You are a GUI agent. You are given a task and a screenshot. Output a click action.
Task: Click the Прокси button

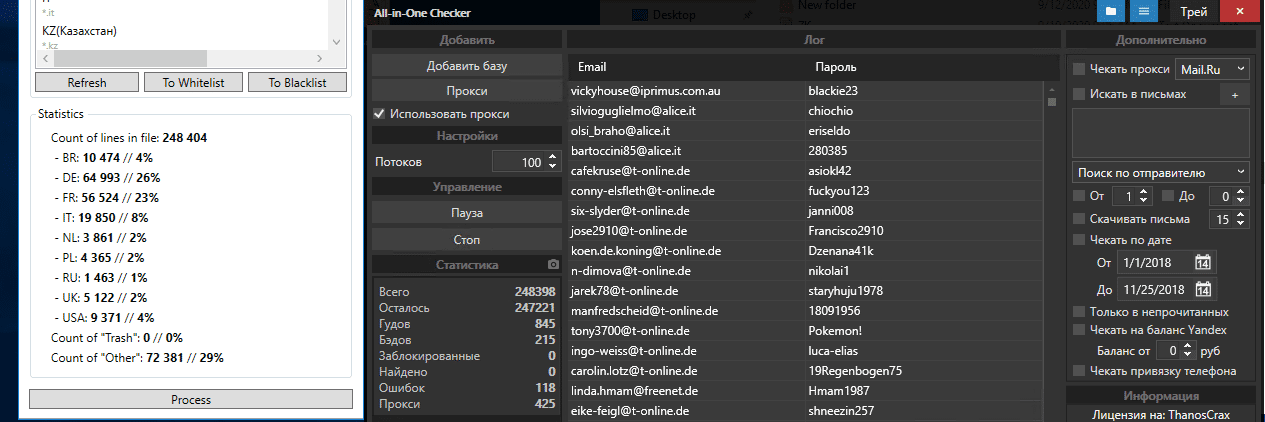466,91
